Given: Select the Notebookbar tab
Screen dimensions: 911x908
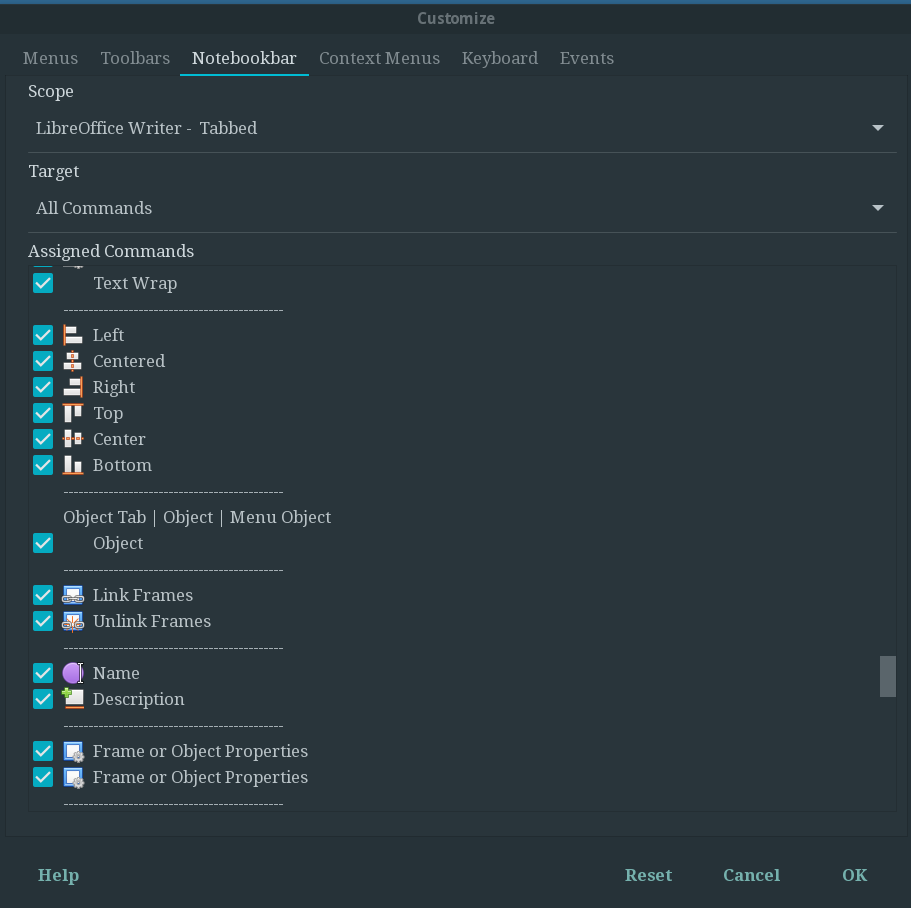Looking at the screenshot, I should click(244, 59).
